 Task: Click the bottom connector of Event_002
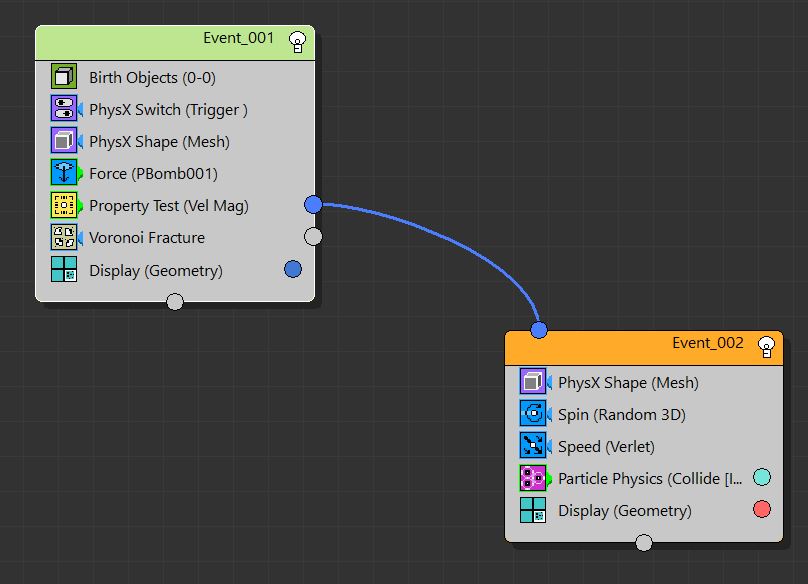(x=644, y=543)
